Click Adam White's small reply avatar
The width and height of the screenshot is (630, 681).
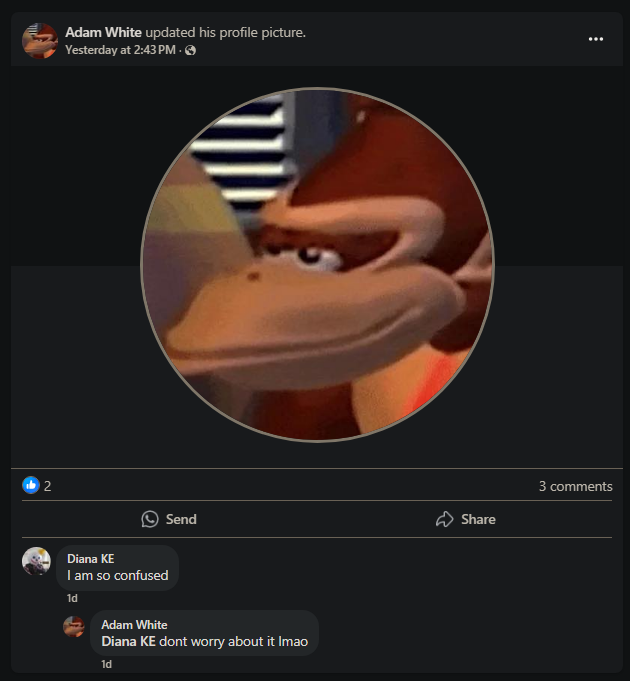74,627
